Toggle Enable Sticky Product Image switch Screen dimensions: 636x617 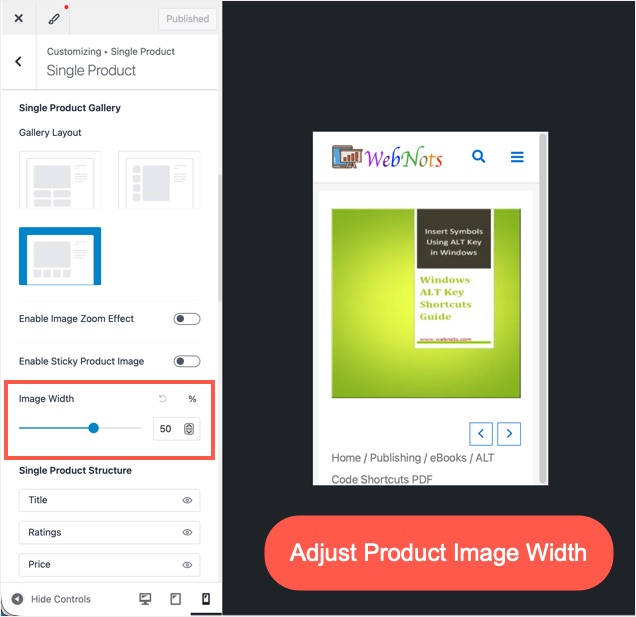click(x=187, y=361)
